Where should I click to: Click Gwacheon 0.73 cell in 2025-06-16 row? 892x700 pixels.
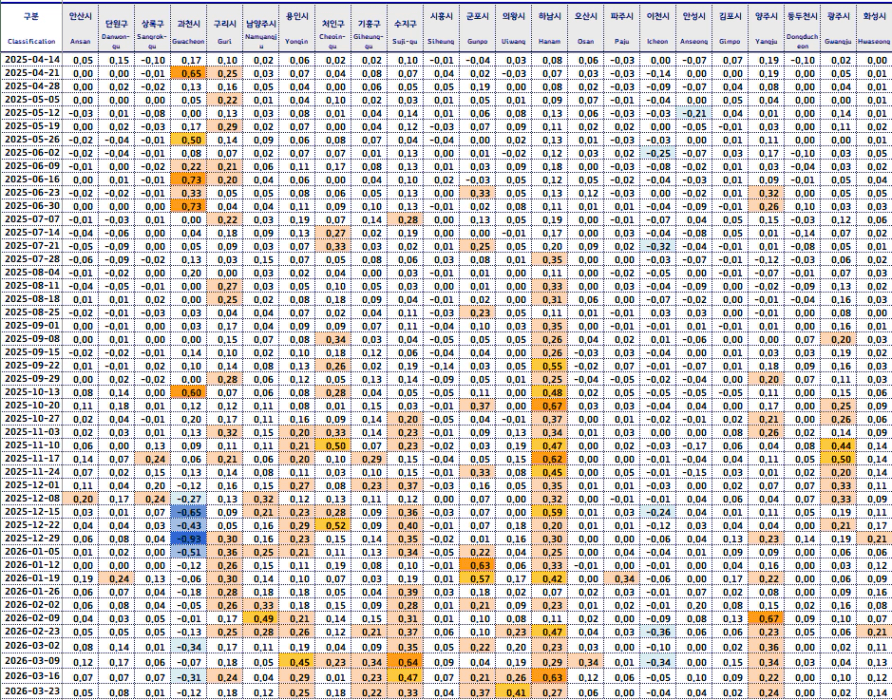click(x=189, y=179)
